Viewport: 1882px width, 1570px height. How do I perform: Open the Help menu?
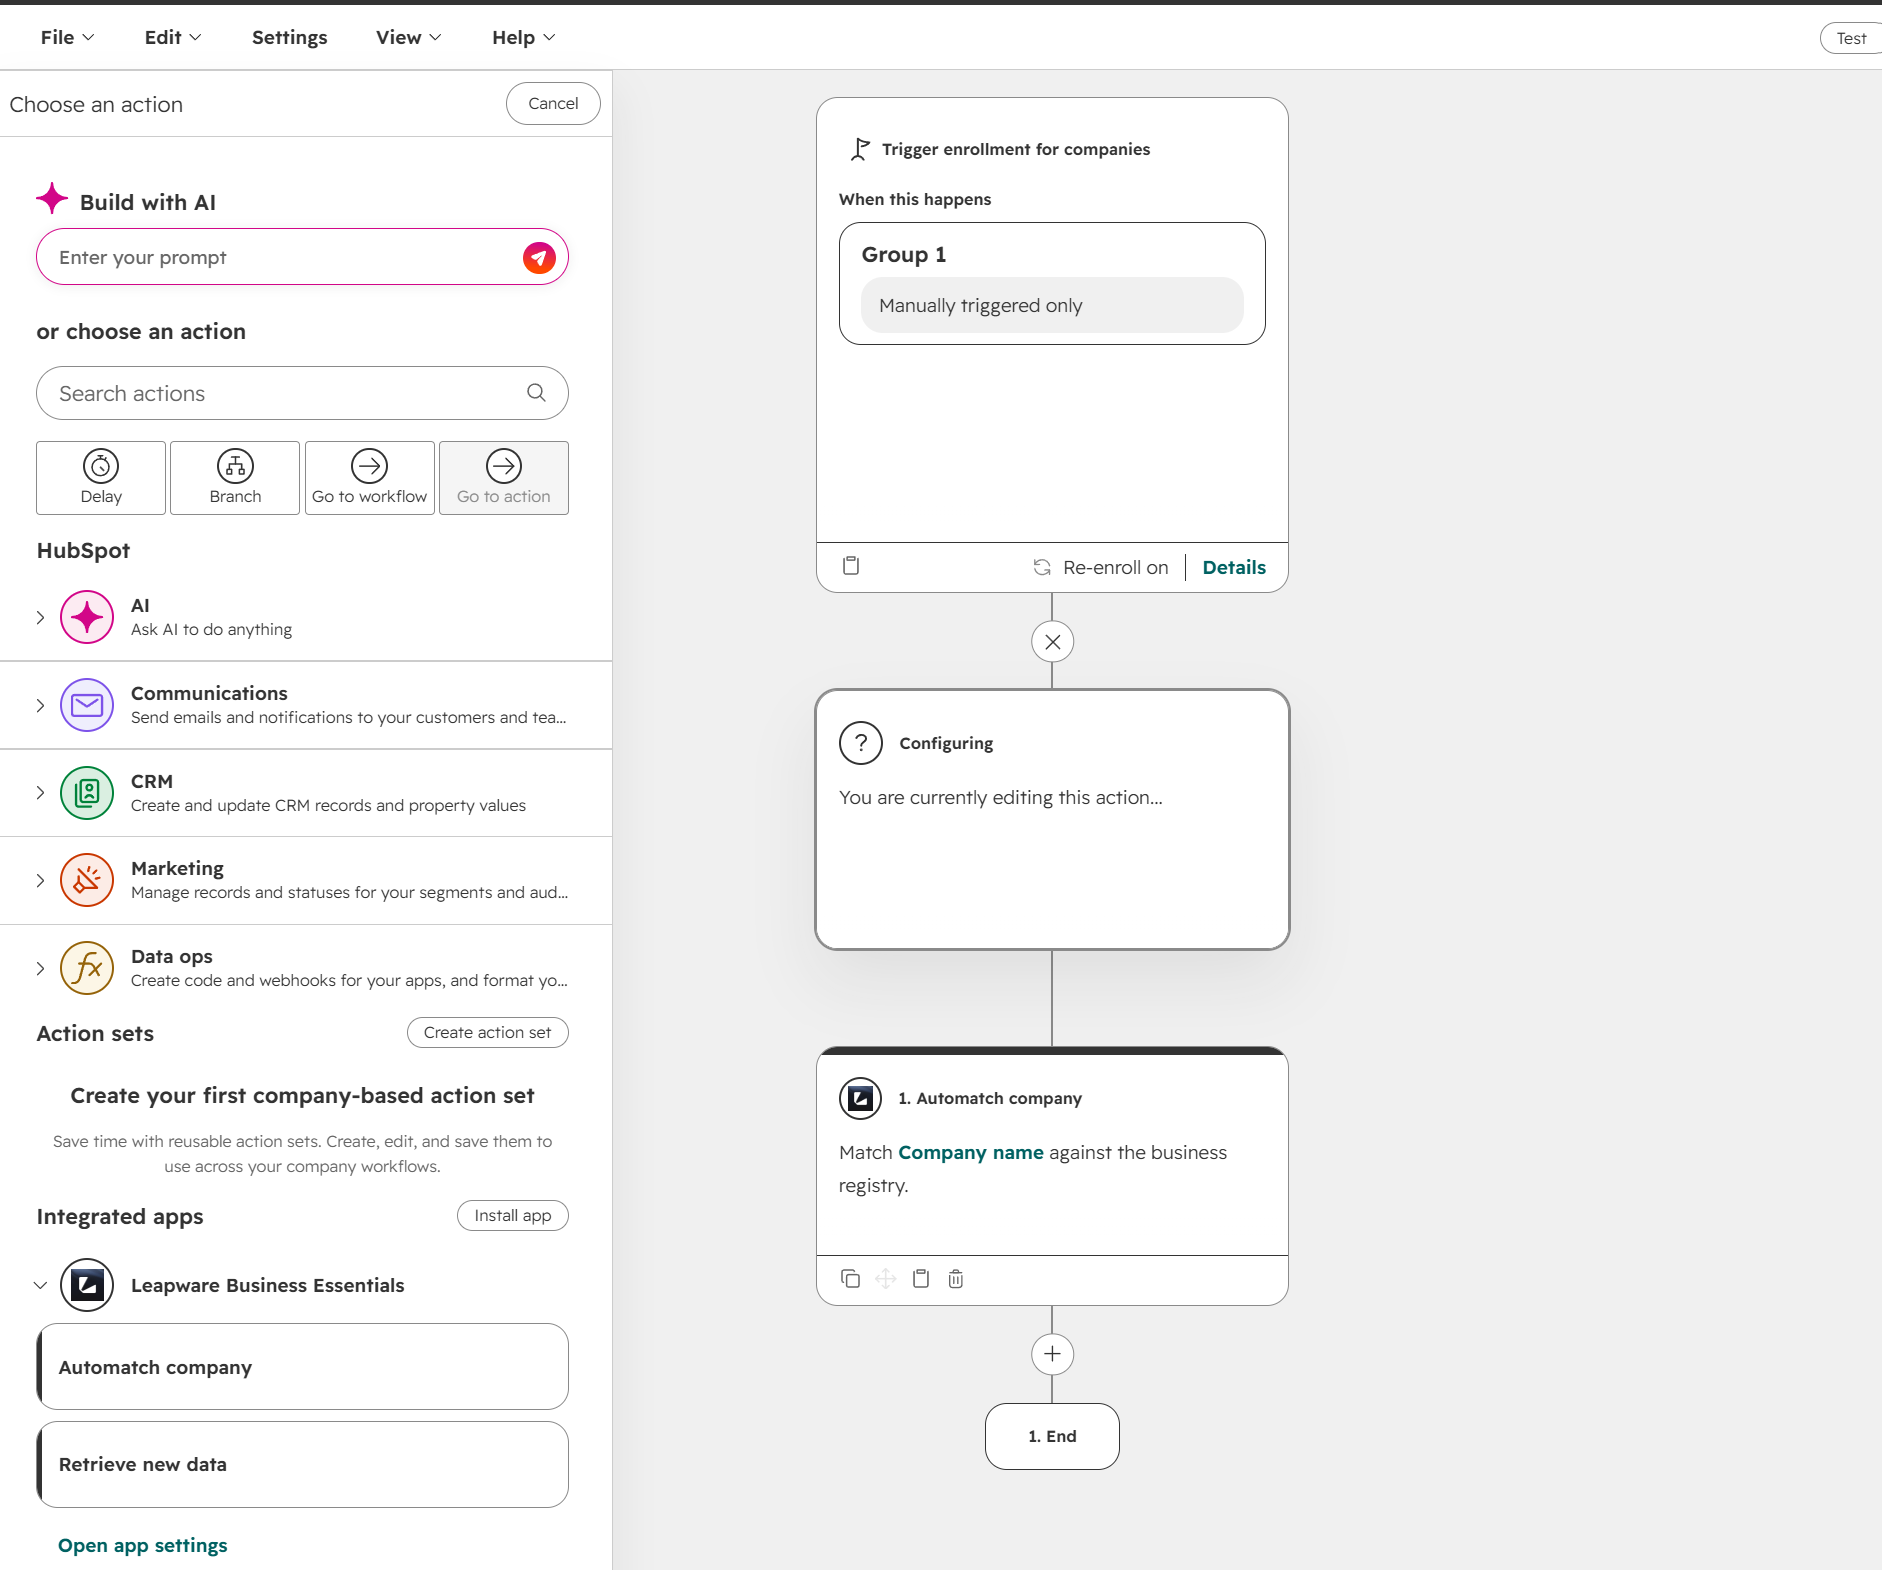coord(523,37)
